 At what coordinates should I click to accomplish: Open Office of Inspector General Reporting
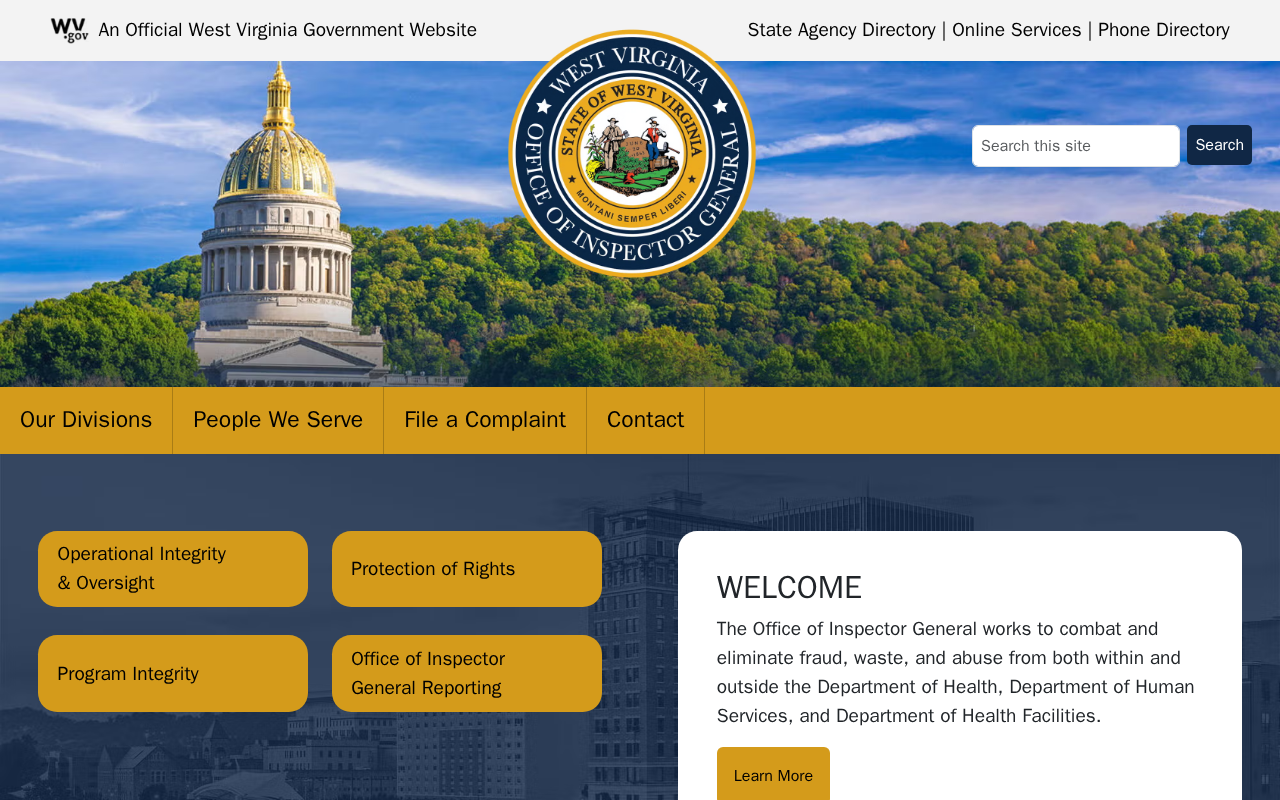point(467,674)
